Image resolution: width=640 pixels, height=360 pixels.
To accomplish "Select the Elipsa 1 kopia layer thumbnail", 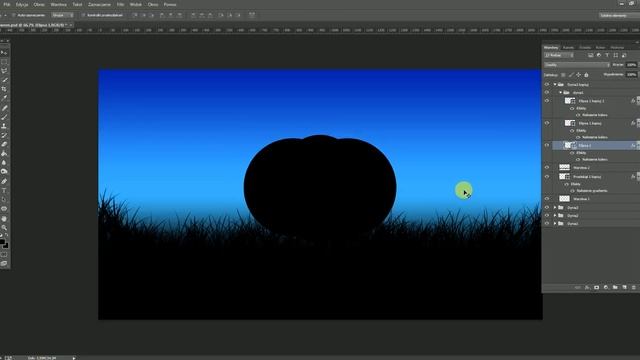I will pos(570,123).
